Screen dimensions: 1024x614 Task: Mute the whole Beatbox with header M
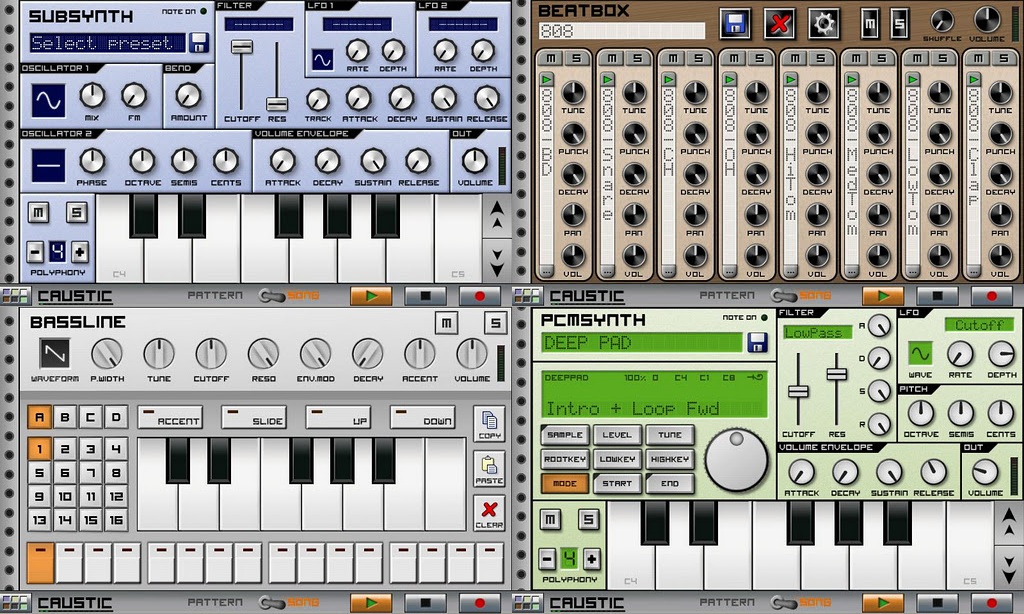(x=870, y=24)
